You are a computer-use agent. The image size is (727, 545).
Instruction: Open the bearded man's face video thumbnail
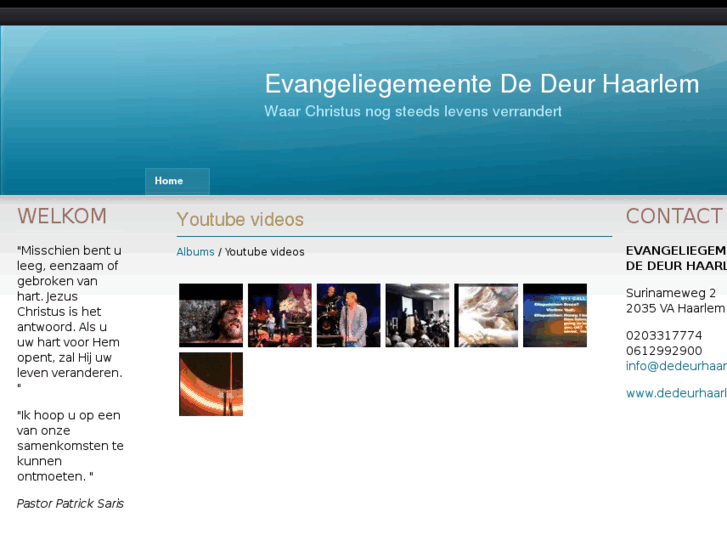[211, 315]
